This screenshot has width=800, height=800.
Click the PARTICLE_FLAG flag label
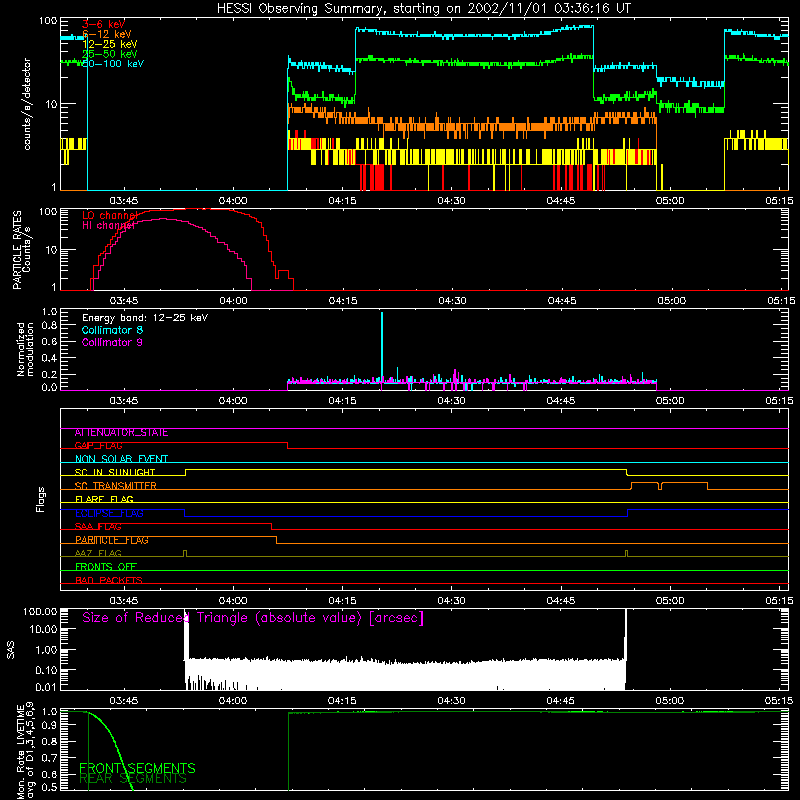point(112,540)
